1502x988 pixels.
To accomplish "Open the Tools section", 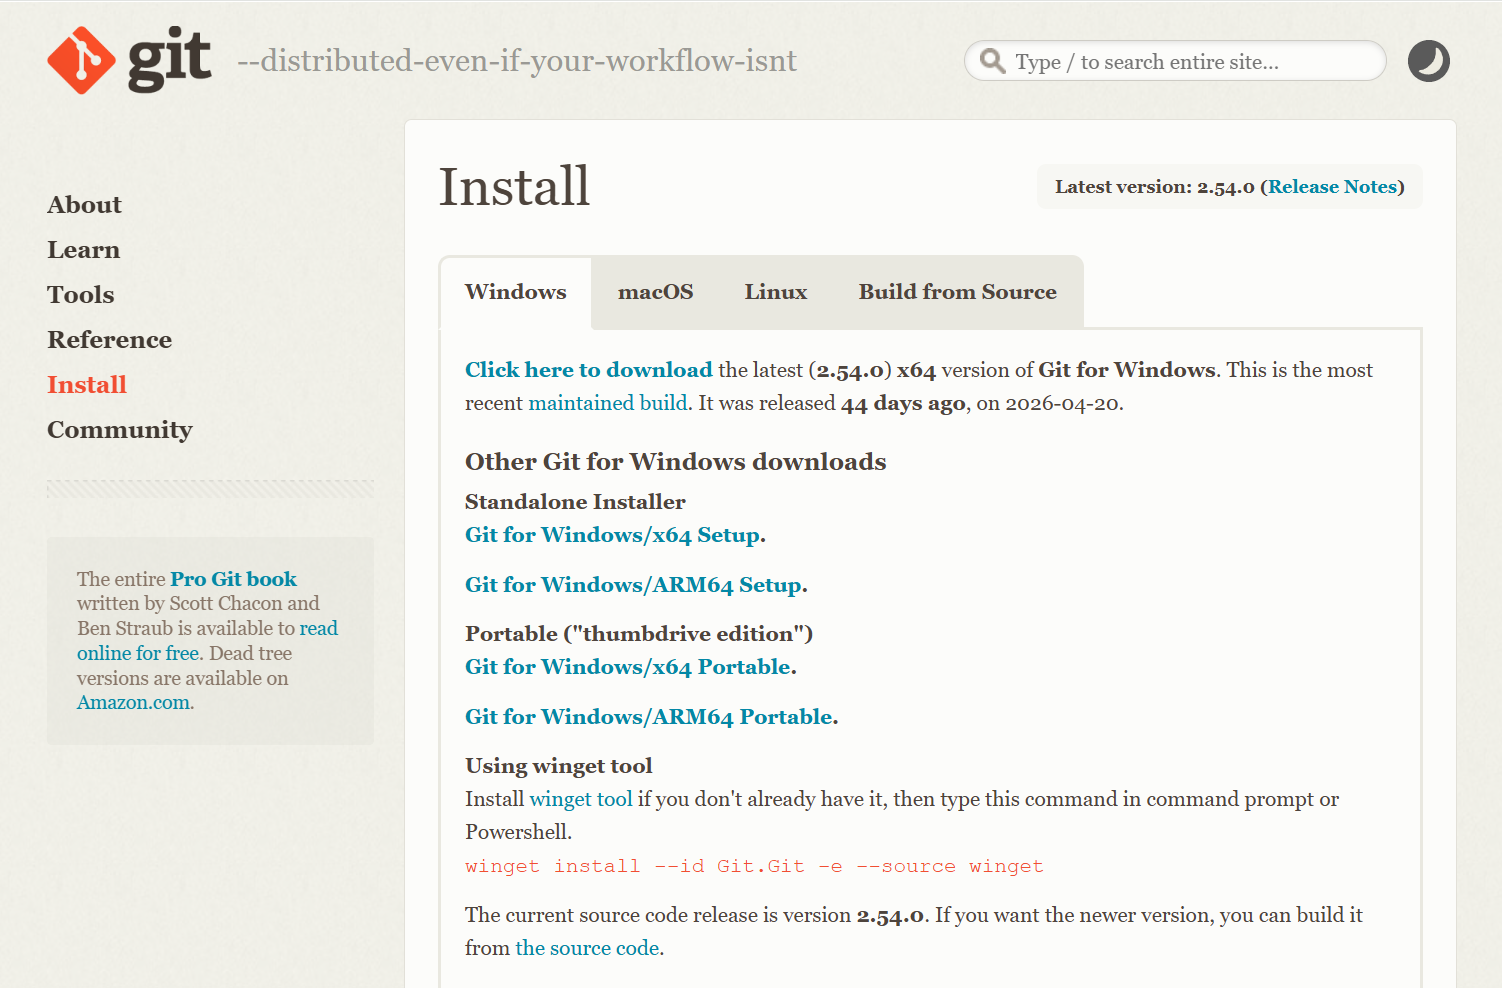I will click(x=81, y=295).
